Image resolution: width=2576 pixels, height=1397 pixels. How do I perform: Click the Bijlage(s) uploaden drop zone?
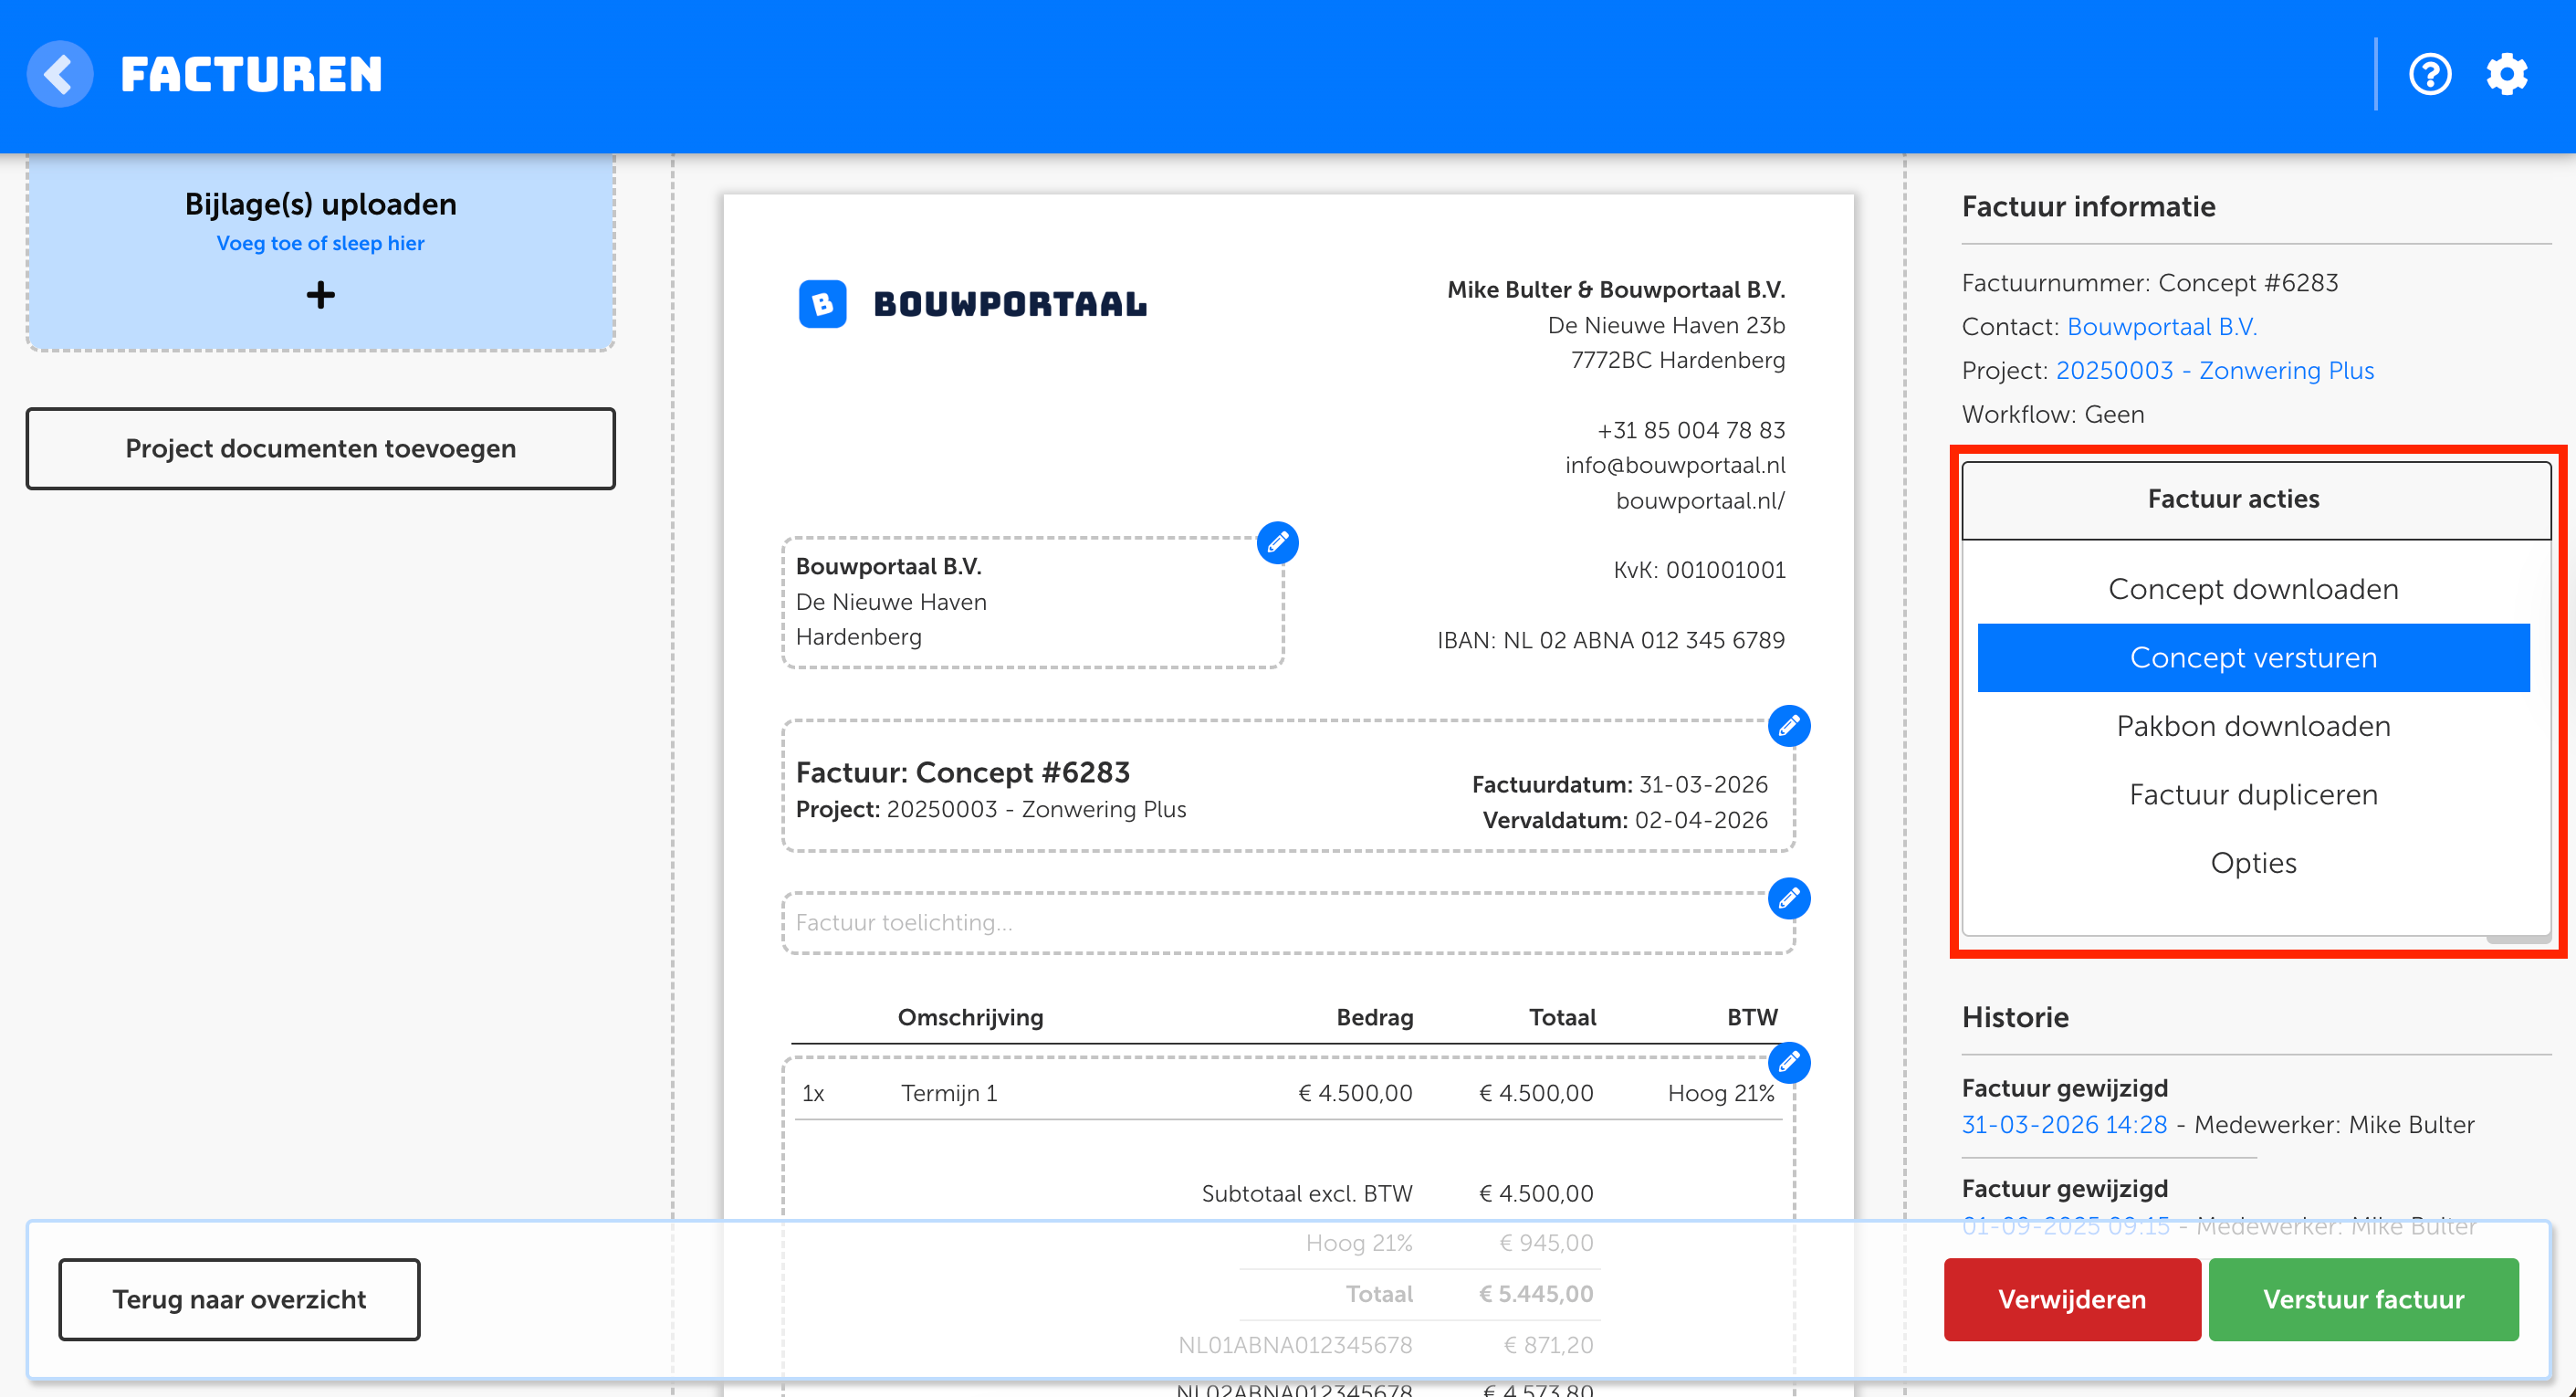click(320, 252)
